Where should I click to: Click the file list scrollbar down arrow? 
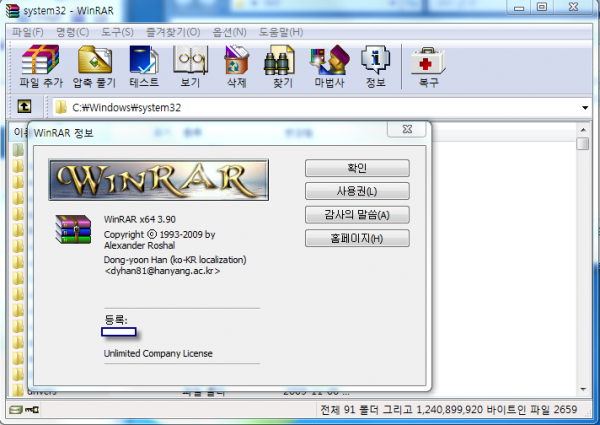click(x=583, y=389)
